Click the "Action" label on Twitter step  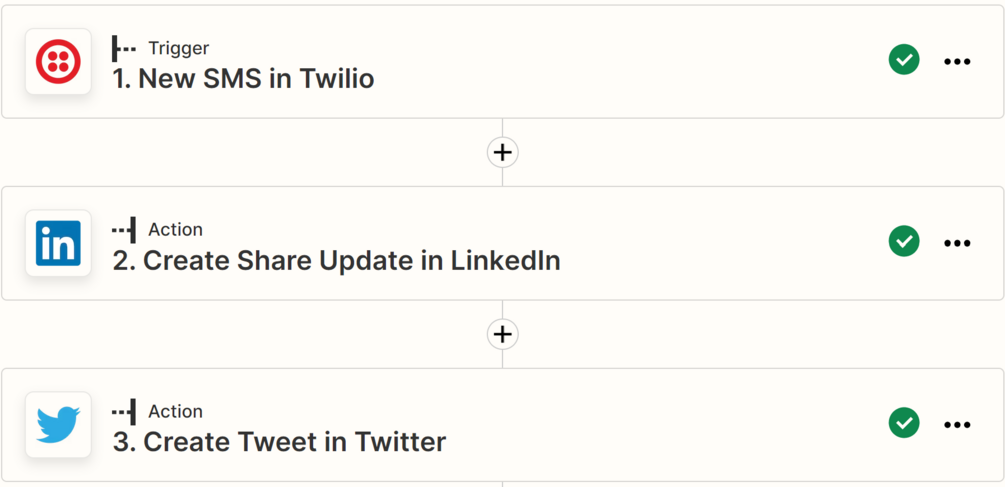175,412
